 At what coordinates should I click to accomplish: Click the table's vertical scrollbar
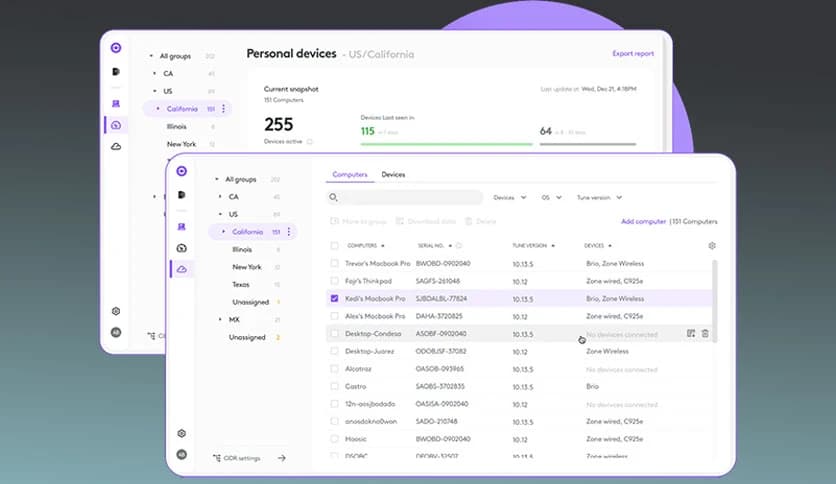pyautogui.click(x=714, y=300)
